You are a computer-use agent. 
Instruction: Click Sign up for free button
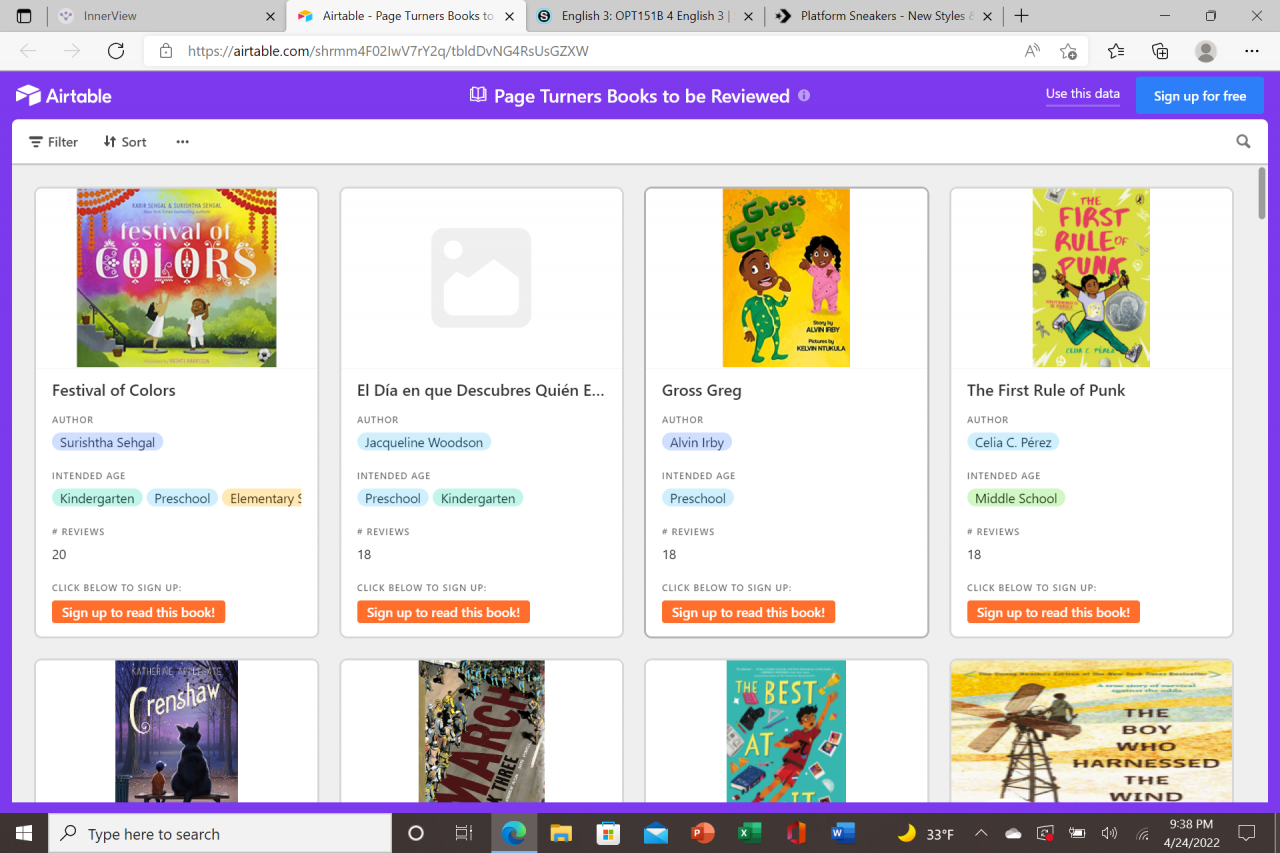pyautogui.click(x=1200, y=96)
